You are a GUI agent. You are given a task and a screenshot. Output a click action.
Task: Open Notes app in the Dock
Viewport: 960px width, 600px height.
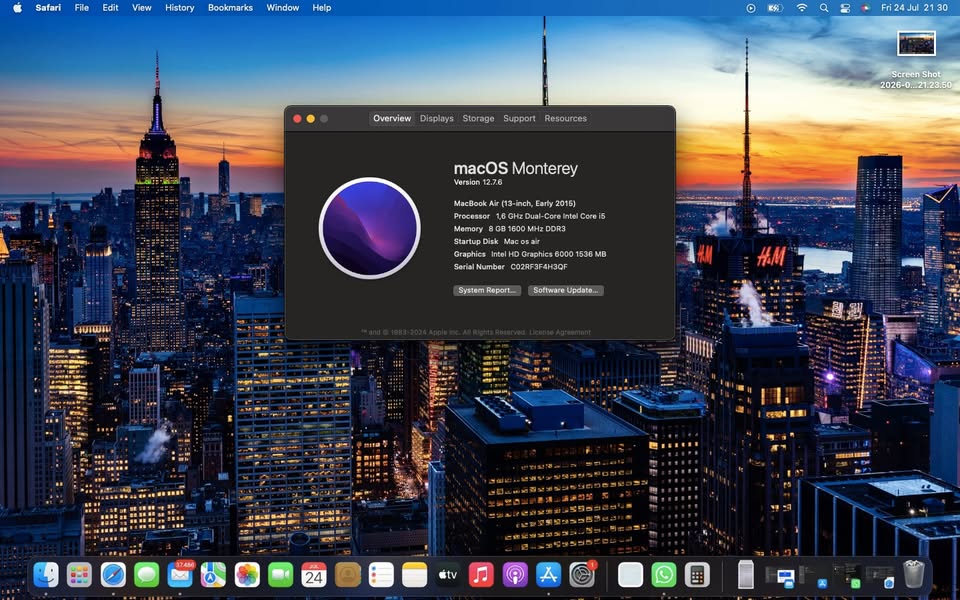click(414, 575)
